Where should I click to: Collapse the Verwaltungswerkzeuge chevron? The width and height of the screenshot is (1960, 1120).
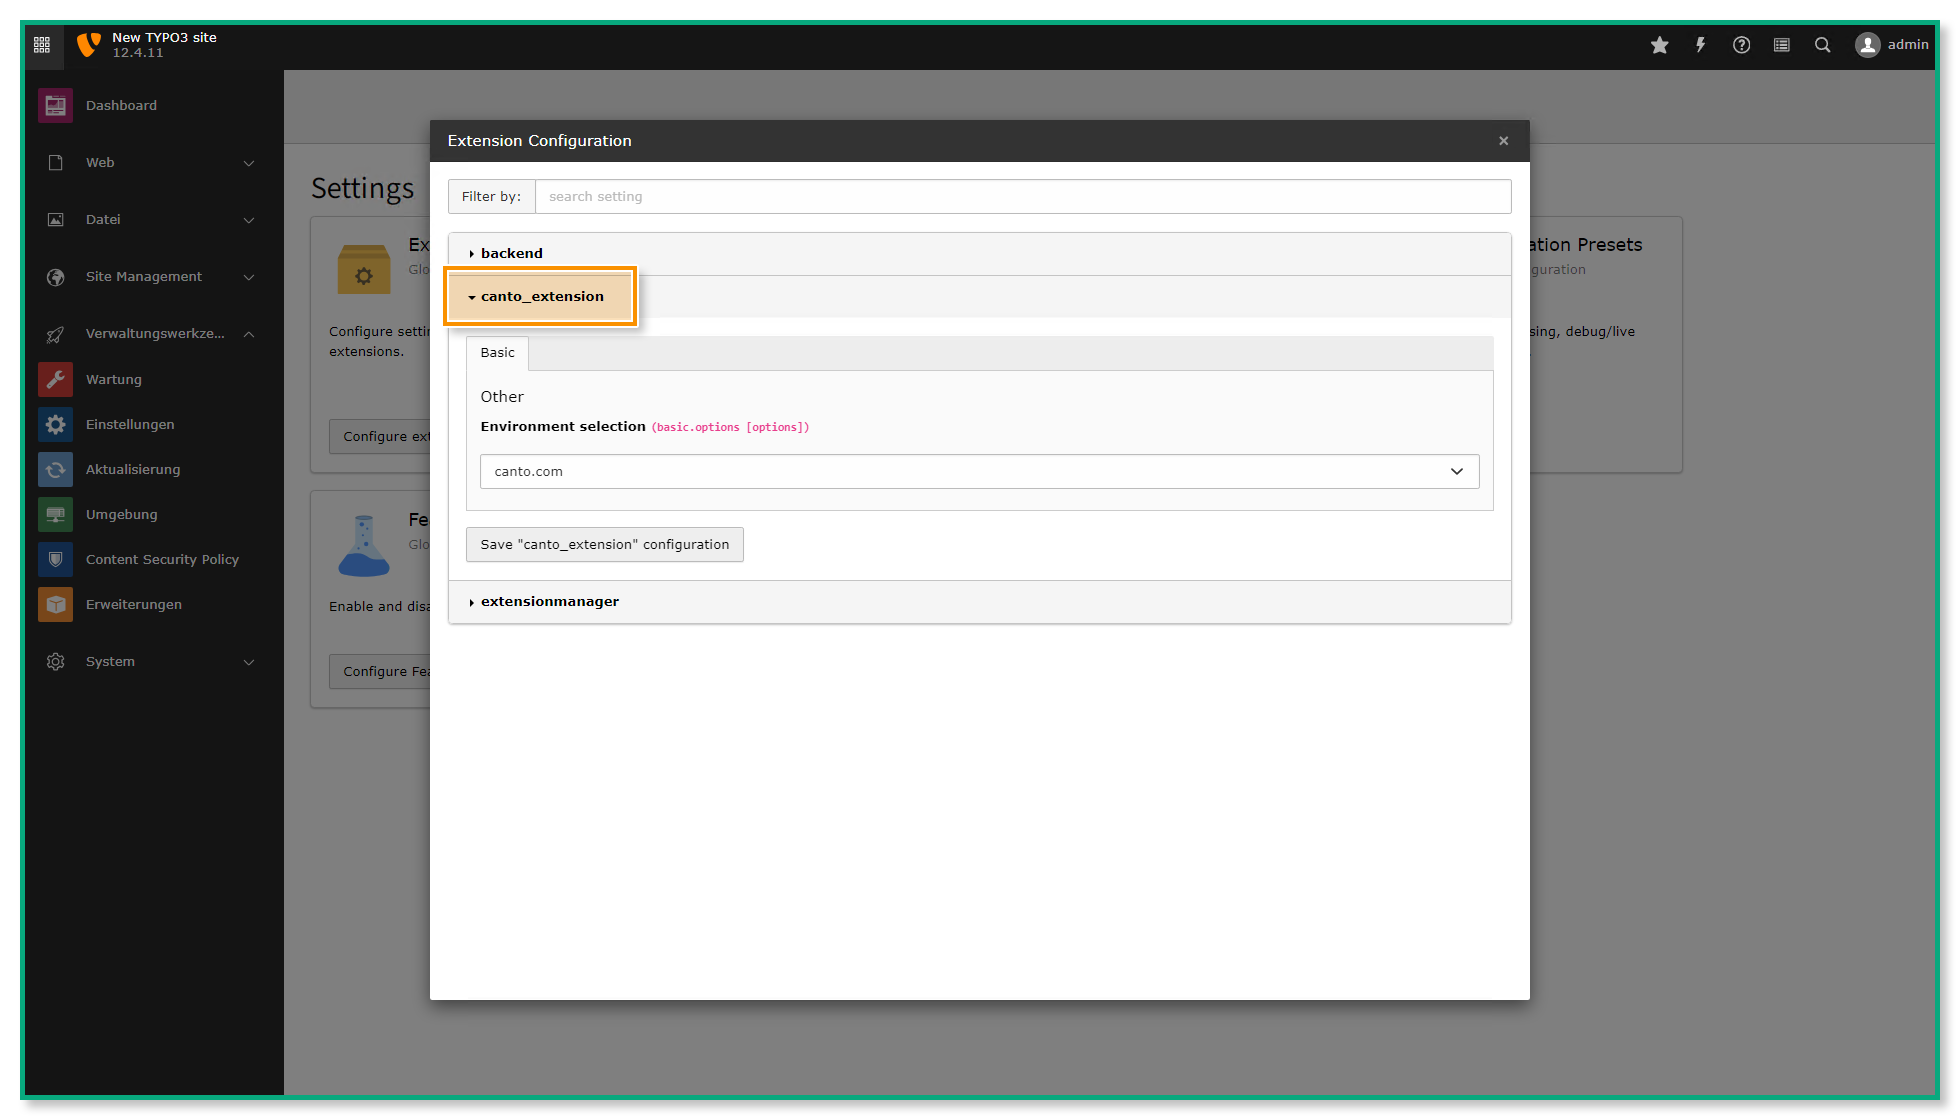tap(249, 334)
